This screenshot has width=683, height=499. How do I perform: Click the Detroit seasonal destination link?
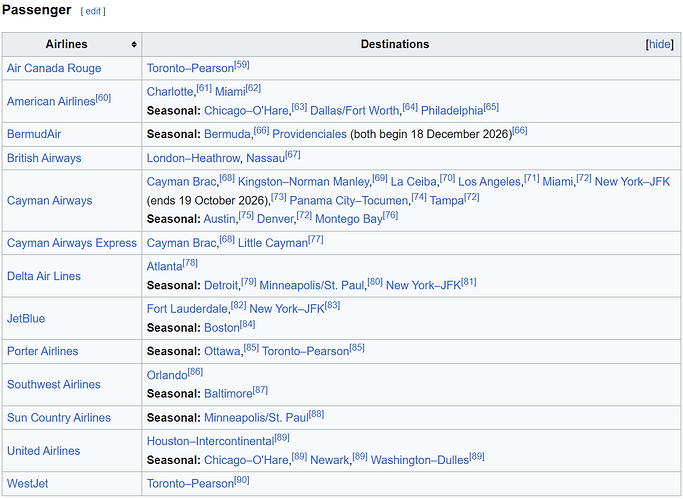coord(221,286)
